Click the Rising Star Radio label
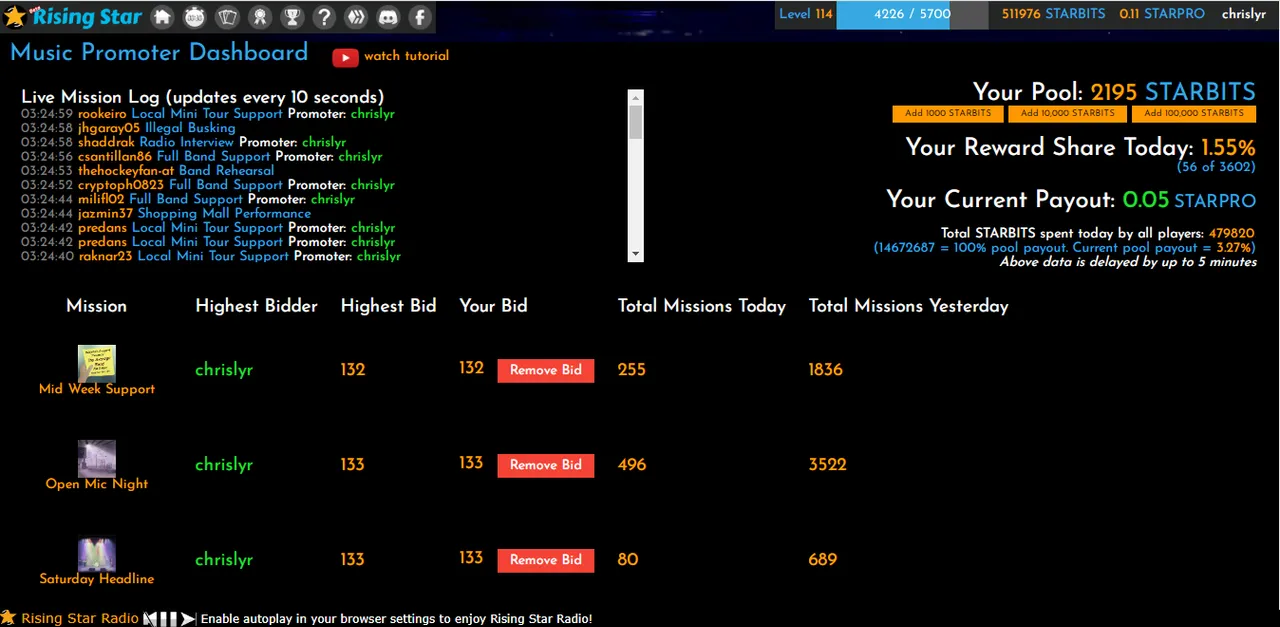Image resolution: width=1280 pixels, height=627 pixels. click(x=80, y=619)
